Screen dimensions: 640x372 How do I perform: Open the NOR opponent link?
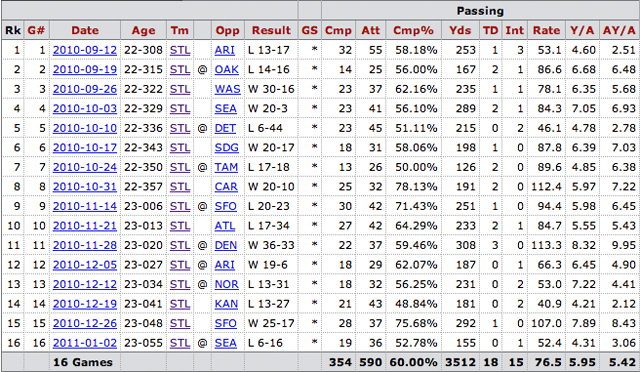[x=227, y=285]
